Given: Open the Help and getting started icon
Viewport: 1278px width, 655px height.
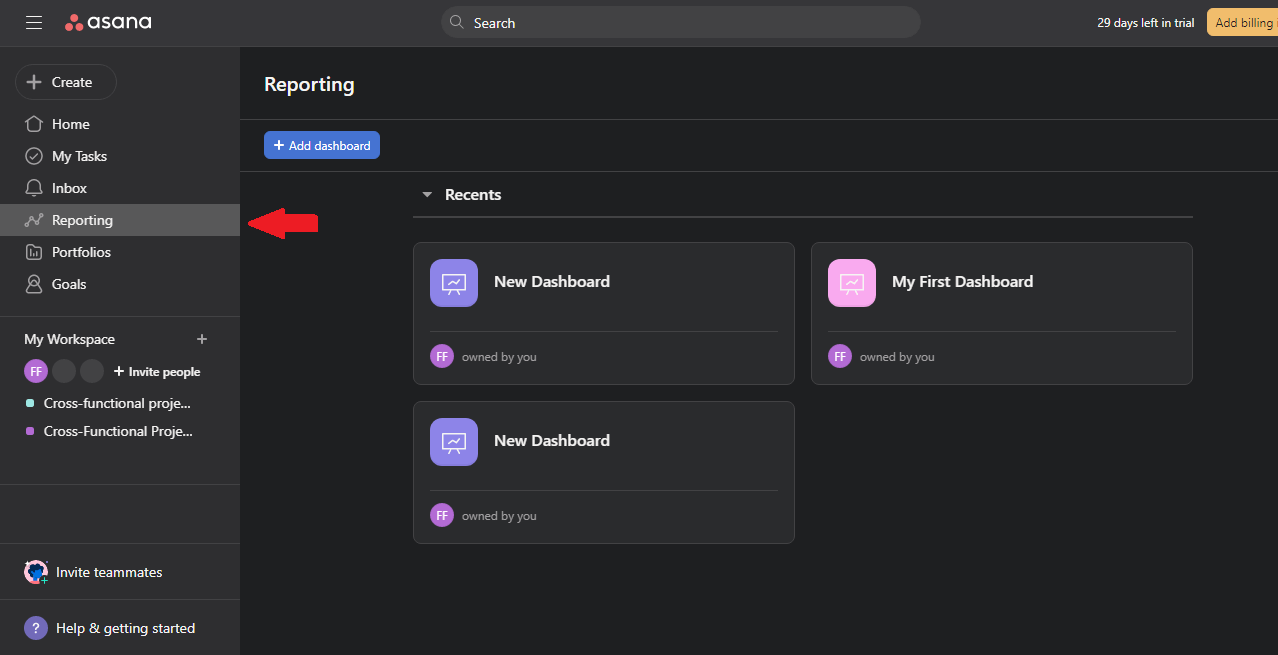Looking at the screenshot, I should pyautogui.click(x=36, y=627).
